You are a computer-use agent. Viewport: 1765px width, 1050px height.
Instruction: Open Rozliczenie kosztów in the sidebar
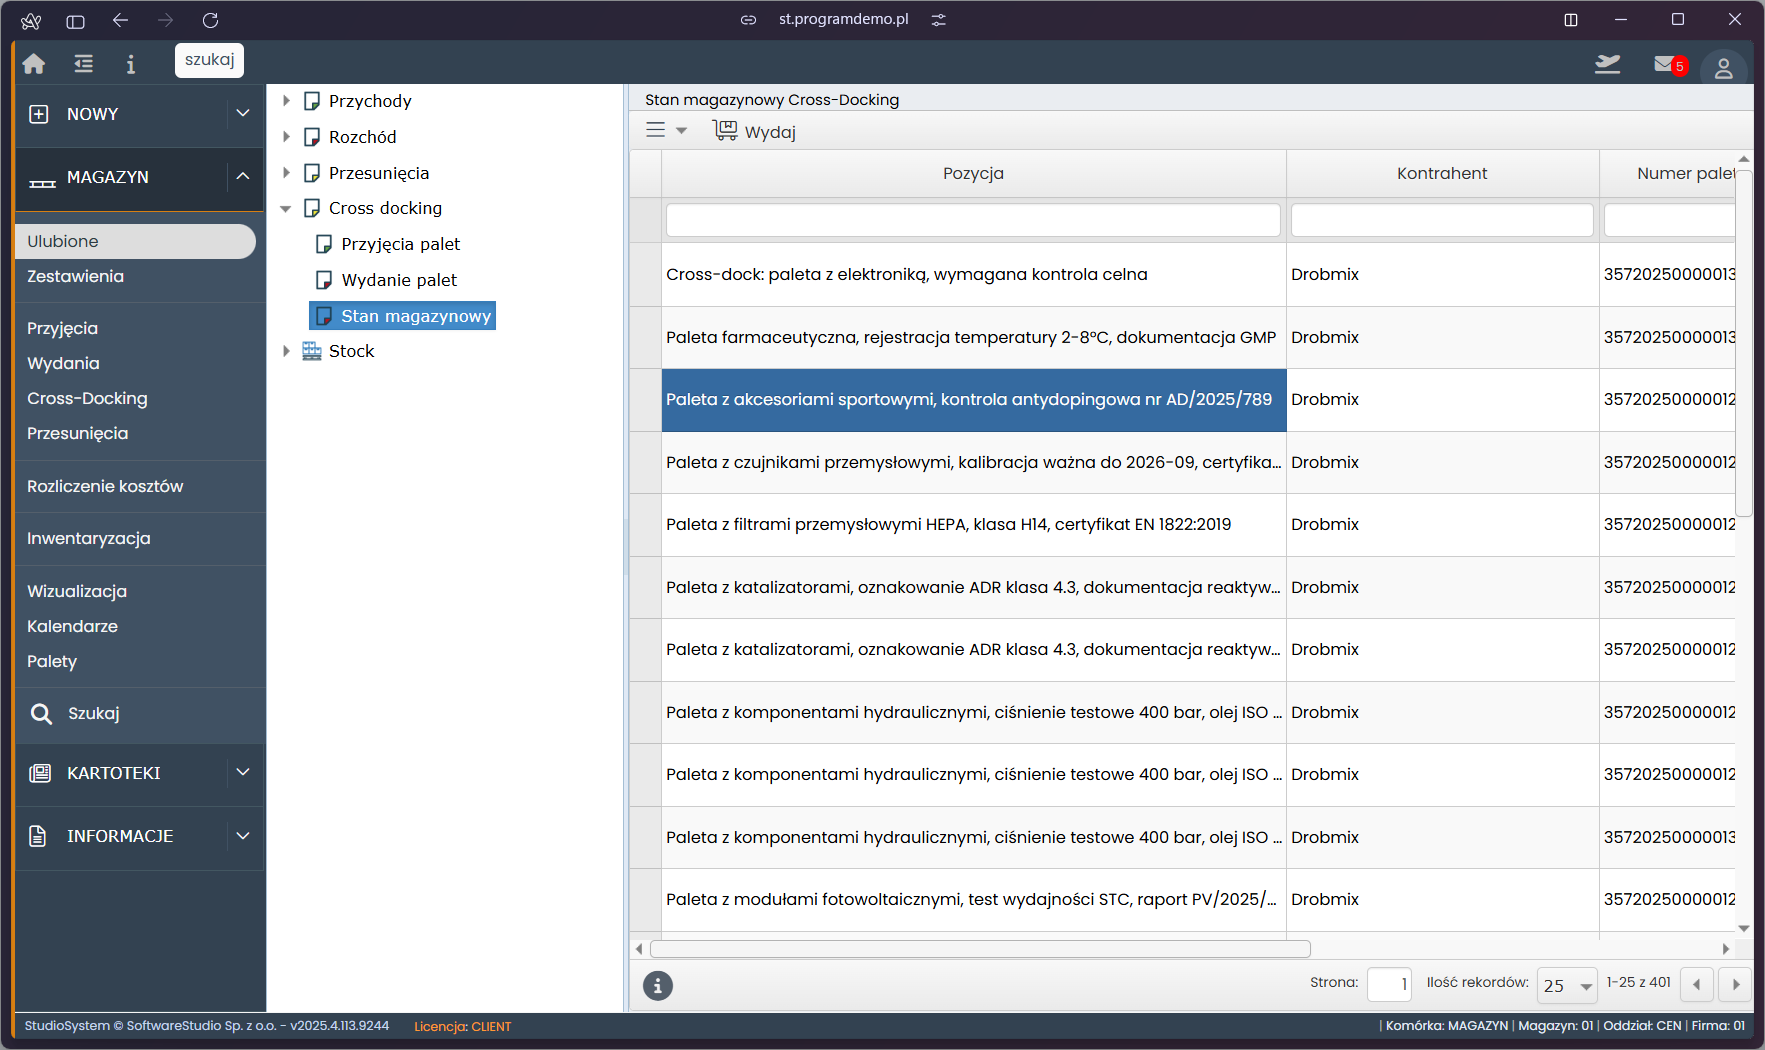point(105,486)
